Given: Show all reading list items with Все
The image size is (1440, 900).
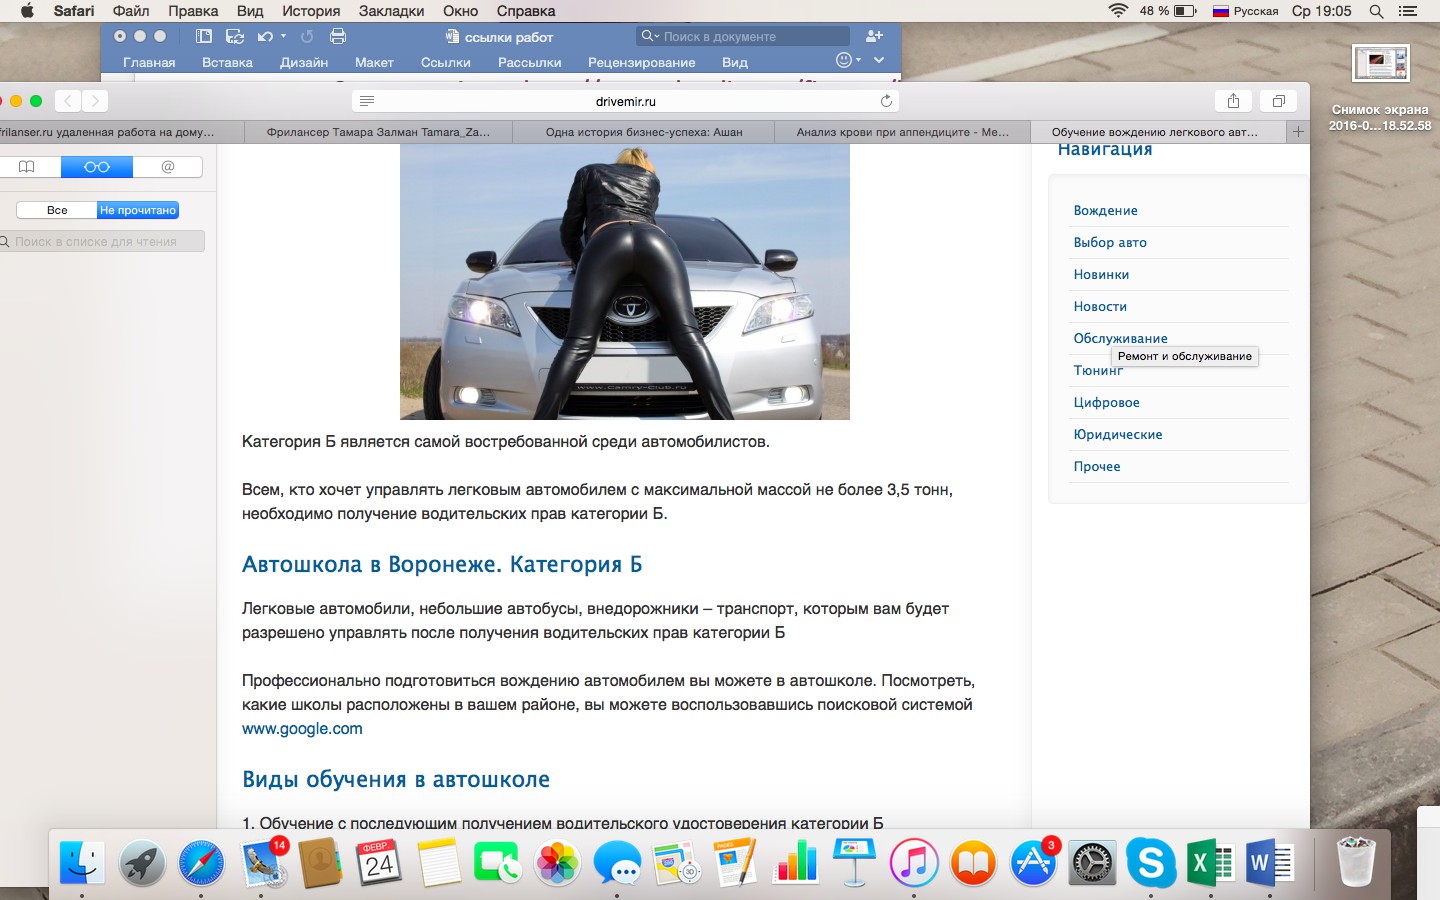Looking at the screenshot, I should point(57,210).
